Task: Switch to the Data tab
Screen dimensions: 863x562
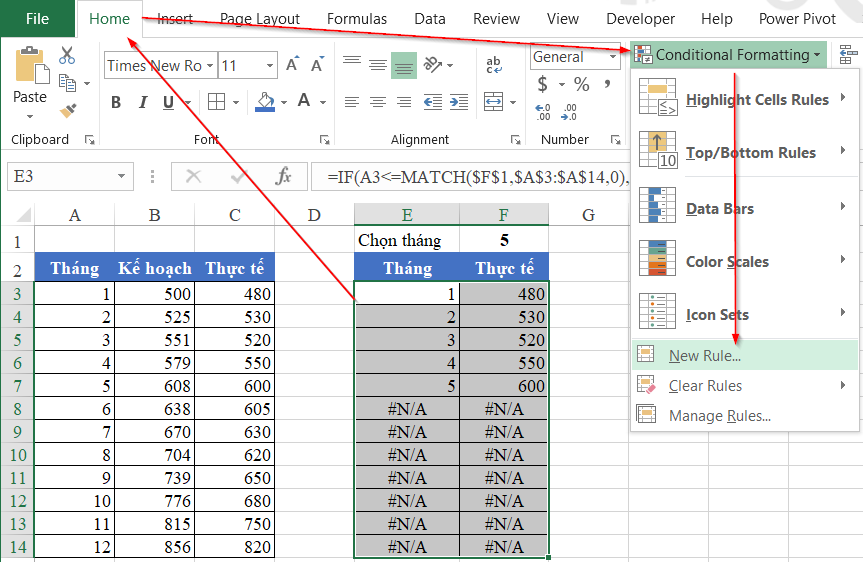Action: 430,19
